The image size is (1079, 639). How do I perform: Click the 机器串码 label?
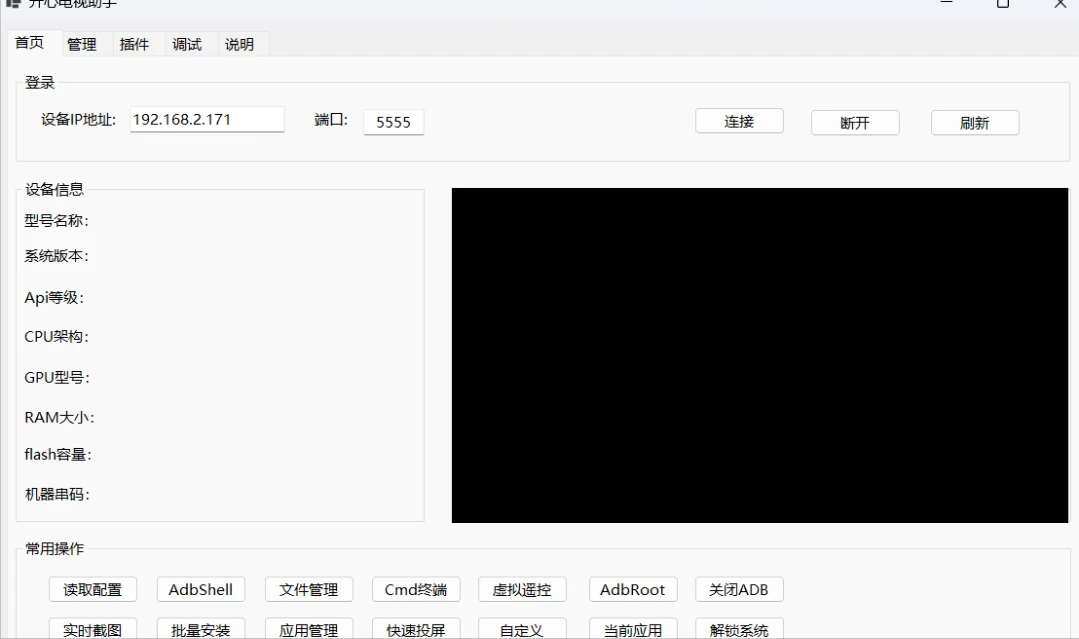coord(57,495)
